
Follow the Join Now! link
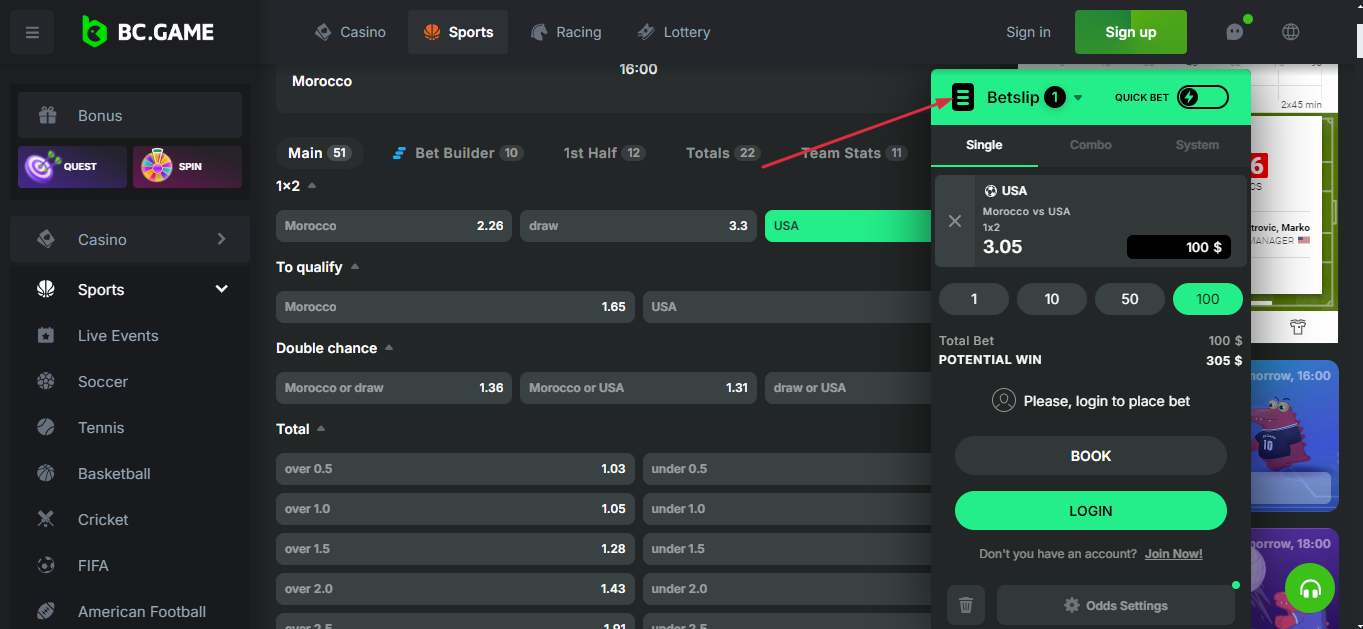[x=1173, y=554]
